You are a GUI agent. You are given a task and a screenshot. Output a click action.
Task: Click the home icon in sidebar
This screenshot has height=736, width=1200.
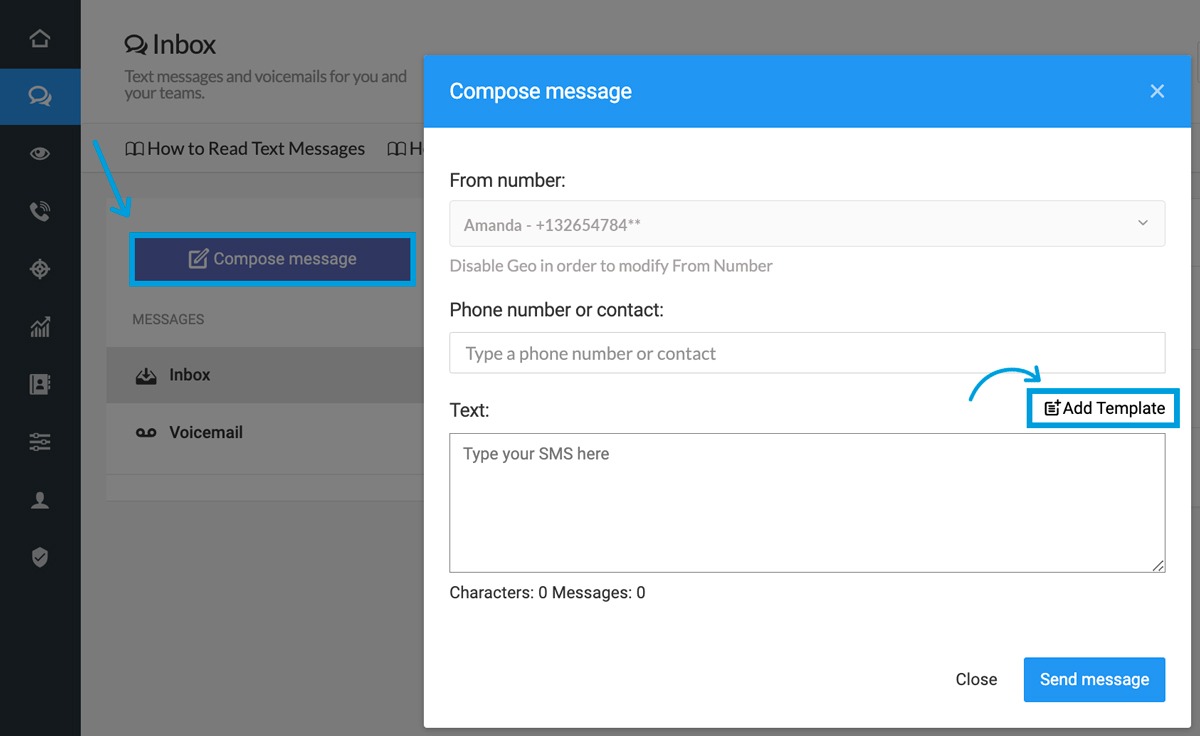point(40,39)
